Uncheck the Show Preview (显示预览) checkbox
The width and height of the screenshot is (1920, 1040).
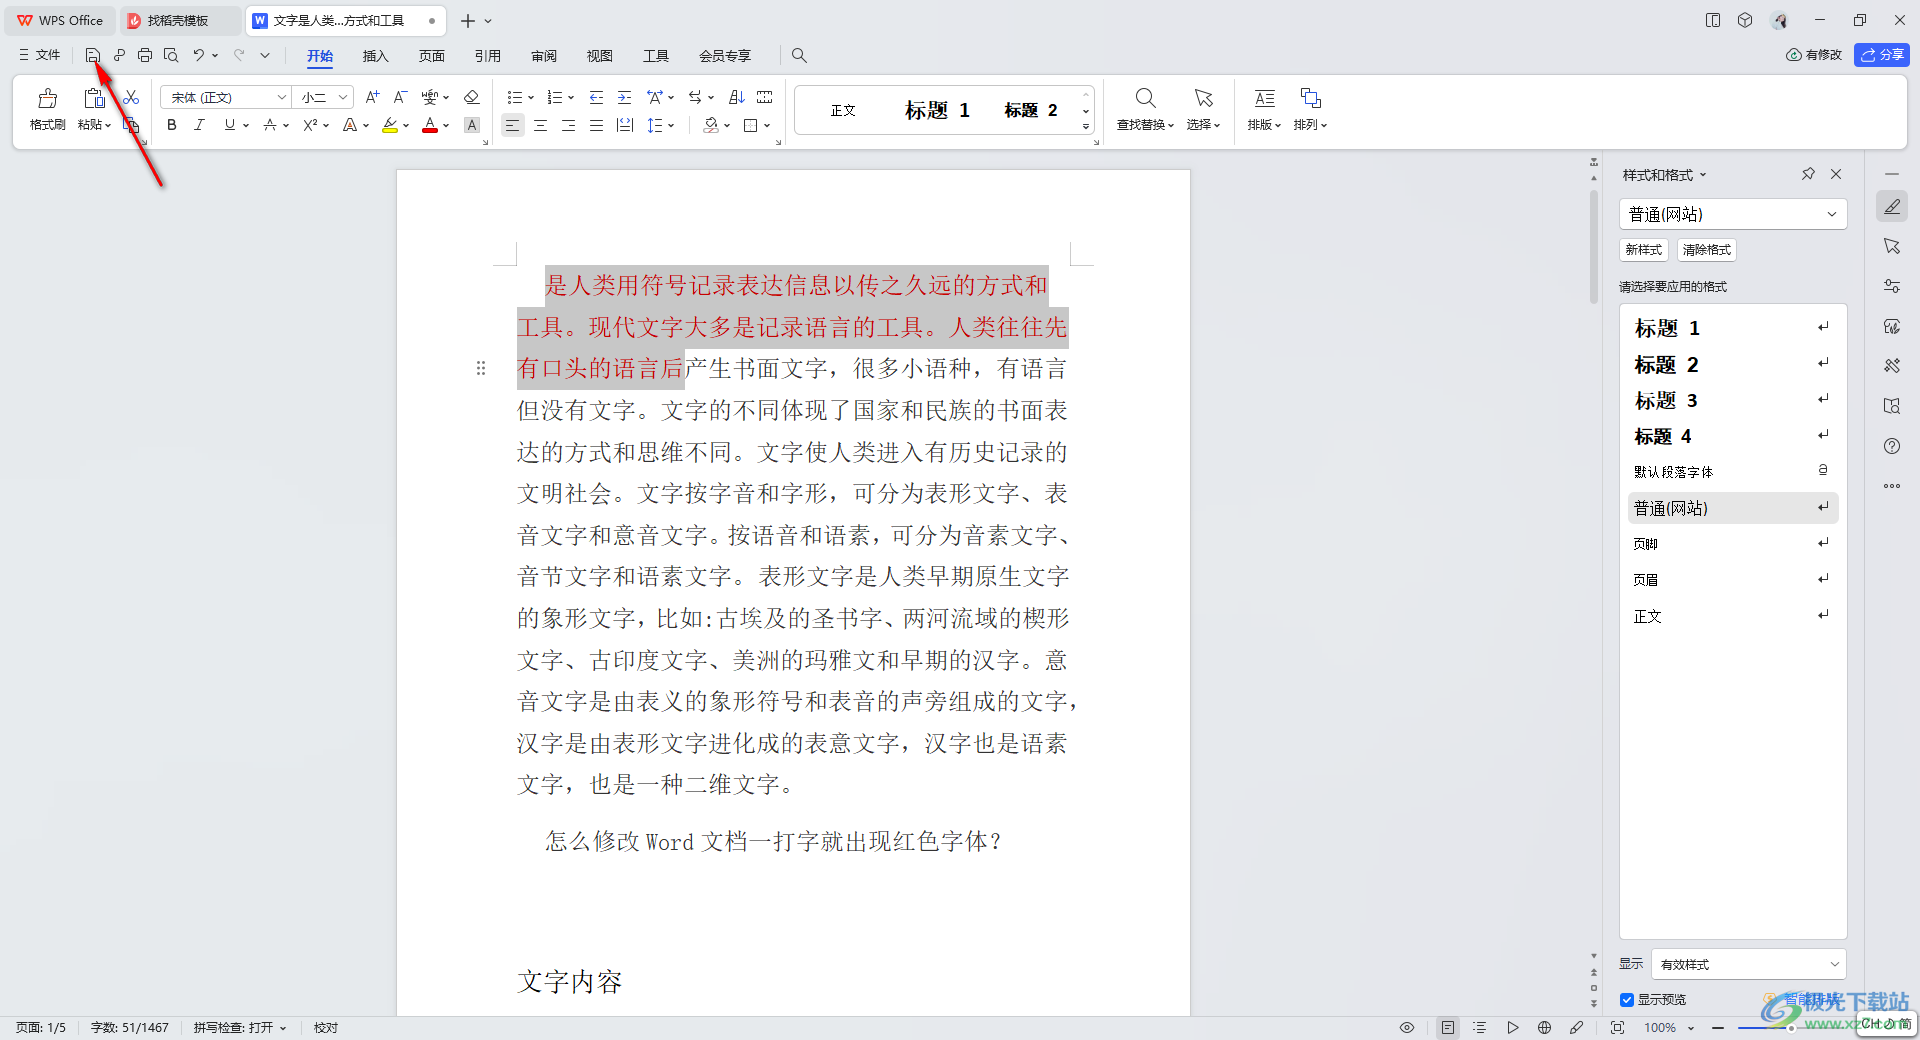(x=1627, y=1000)
